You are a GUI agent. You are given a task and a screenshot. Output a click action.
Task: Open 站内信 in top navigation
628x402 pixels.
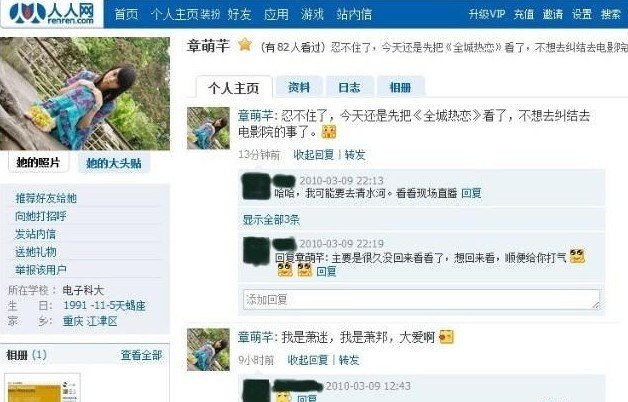[x=354, y=14]
